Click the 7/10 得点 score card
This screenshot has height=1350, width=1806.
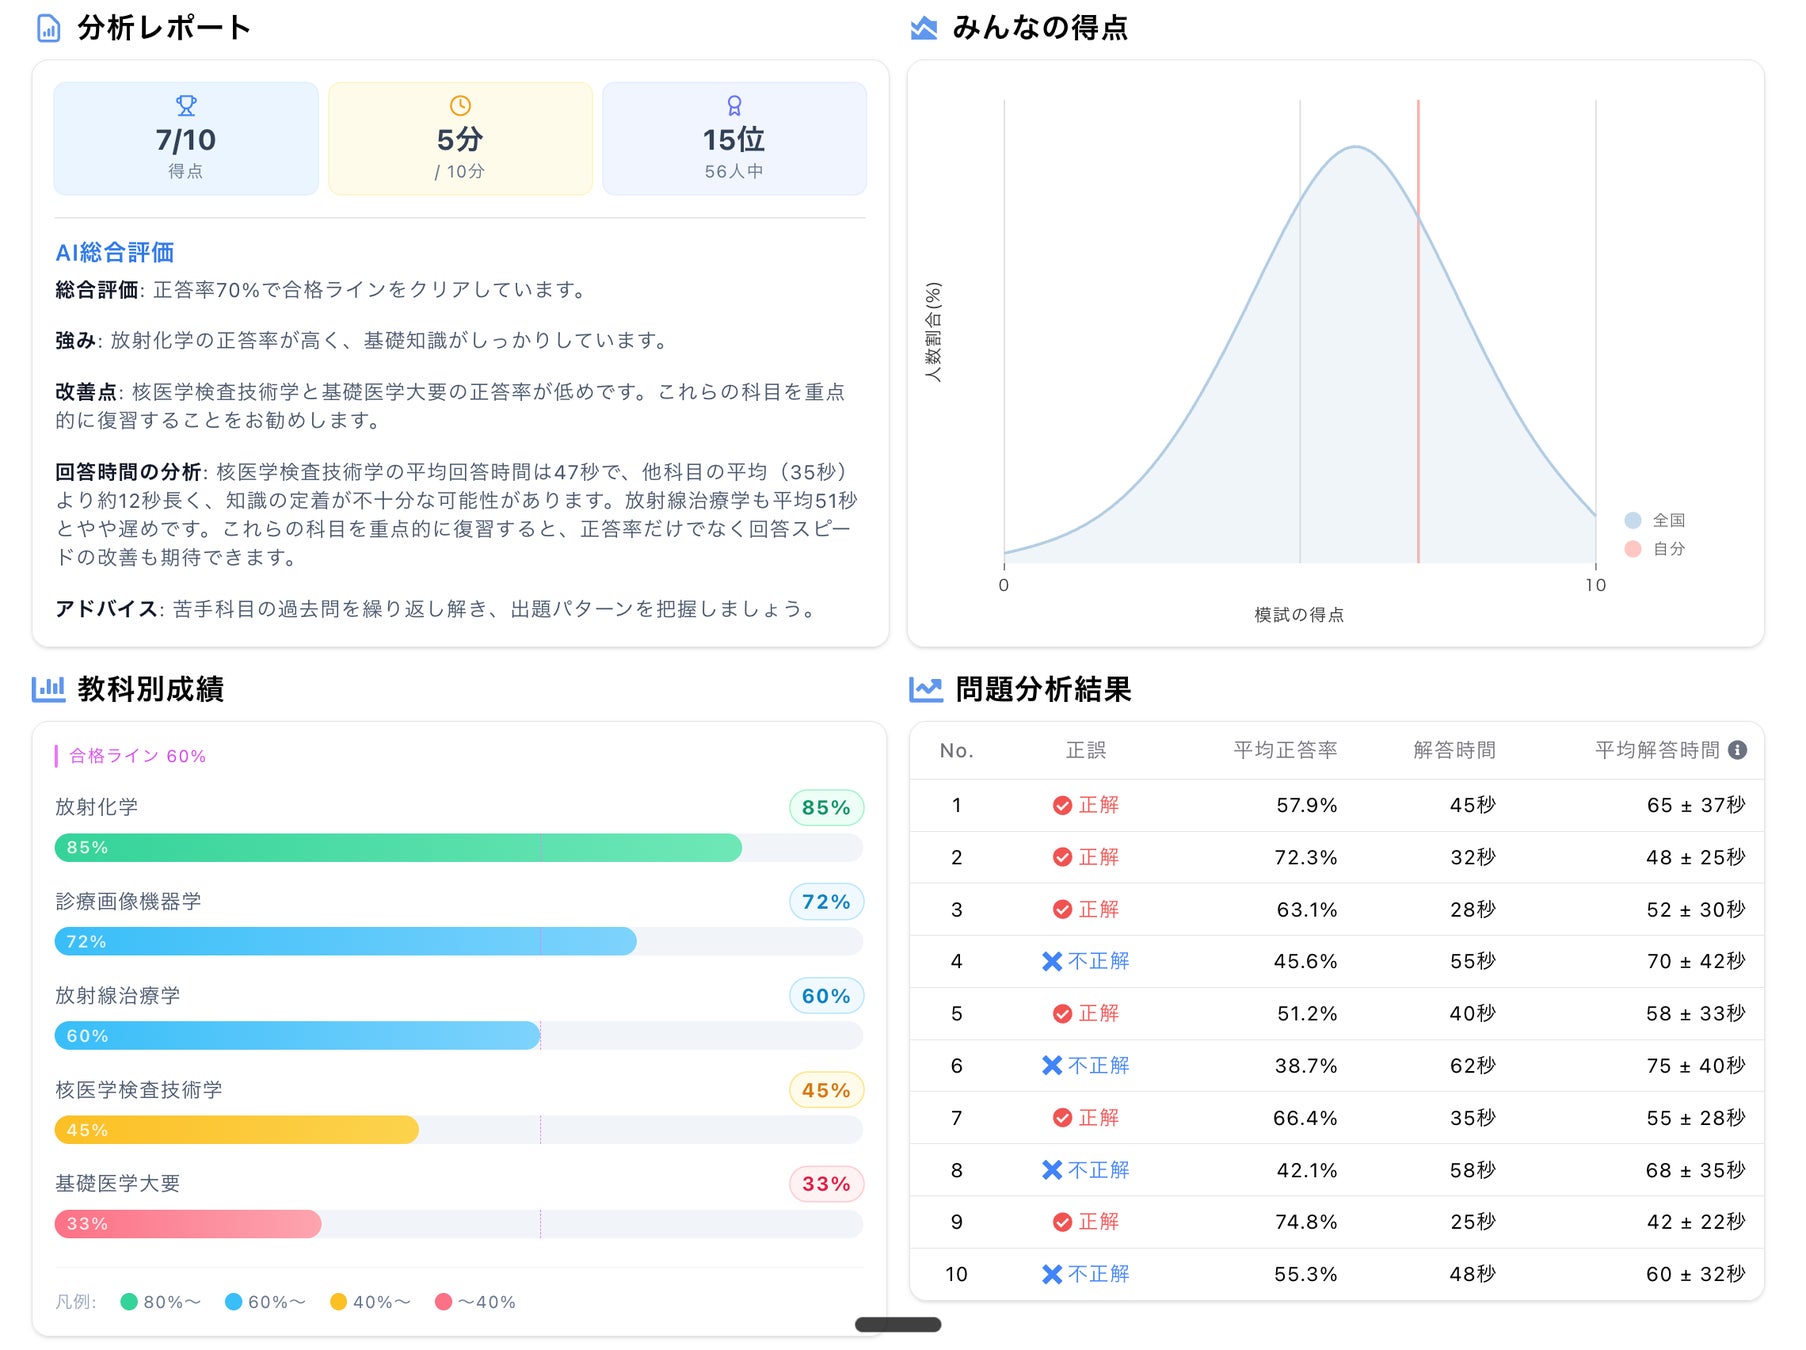[x=186, y=139]
